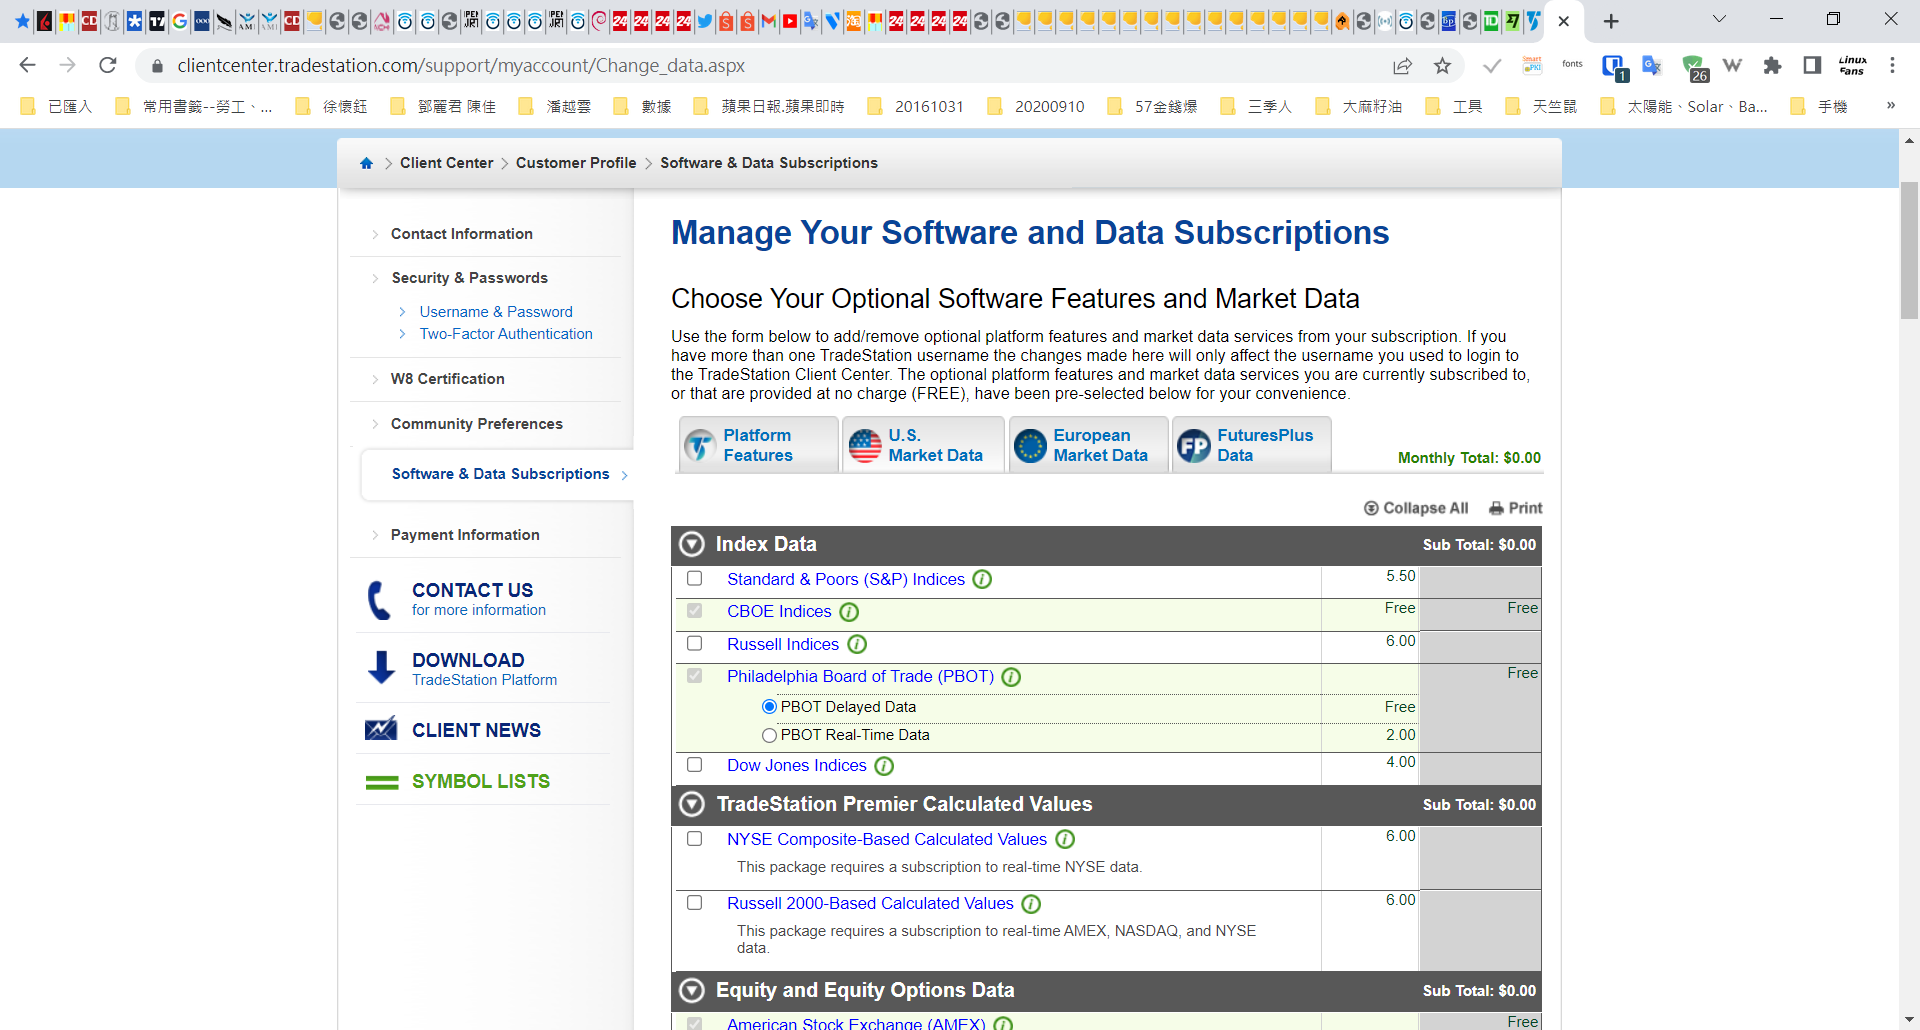Viewport: 1920px width, 1030px height.
Task: Switch to the FuturesPlus Data tab
Action: tap(1252, 445)
